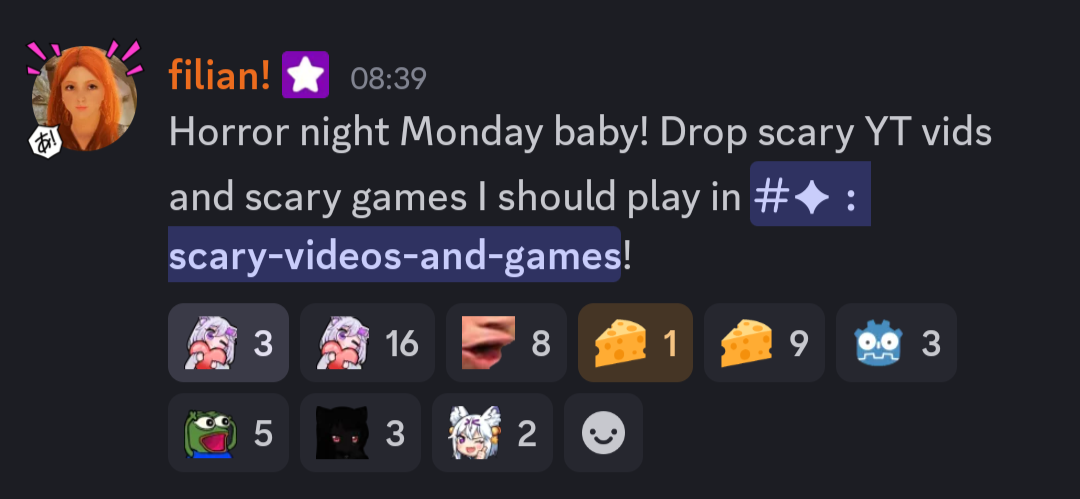The height and width of the screenshot is (499, 1080).
Task: Click the username filian!
Action: [219, 74]
